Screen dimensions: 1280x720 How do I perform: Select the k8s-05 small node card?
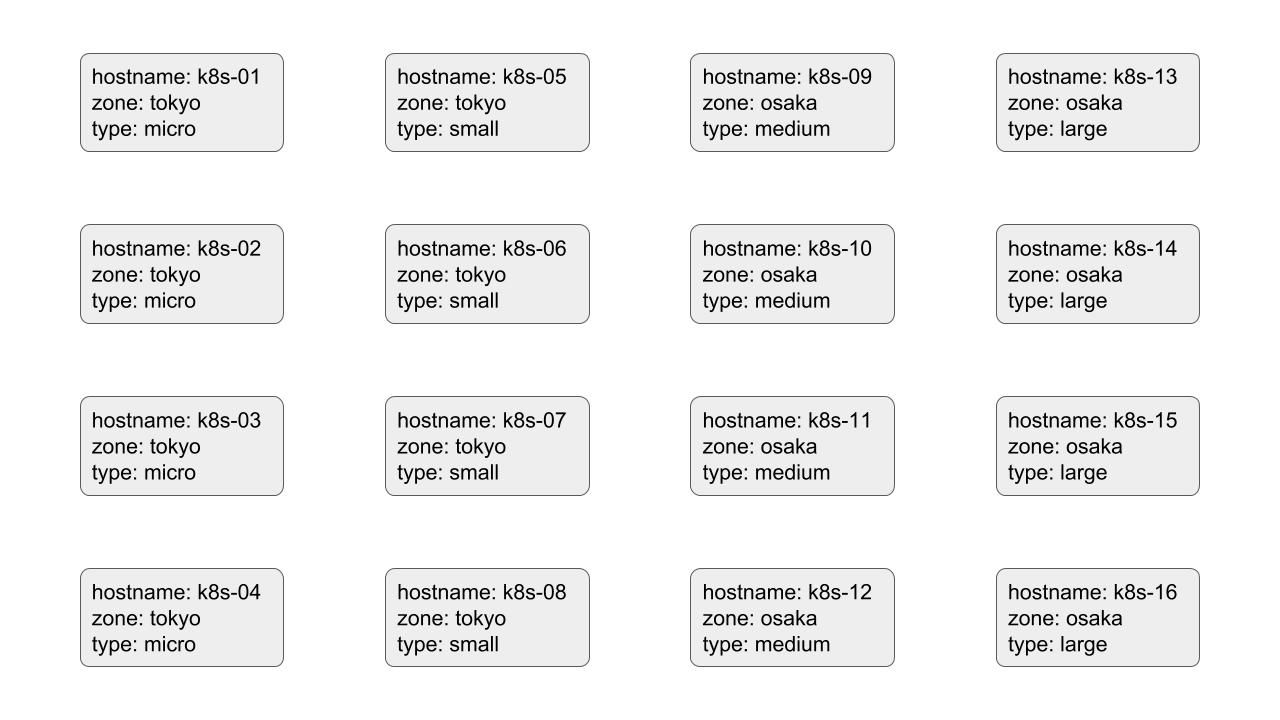click(487, 103)
